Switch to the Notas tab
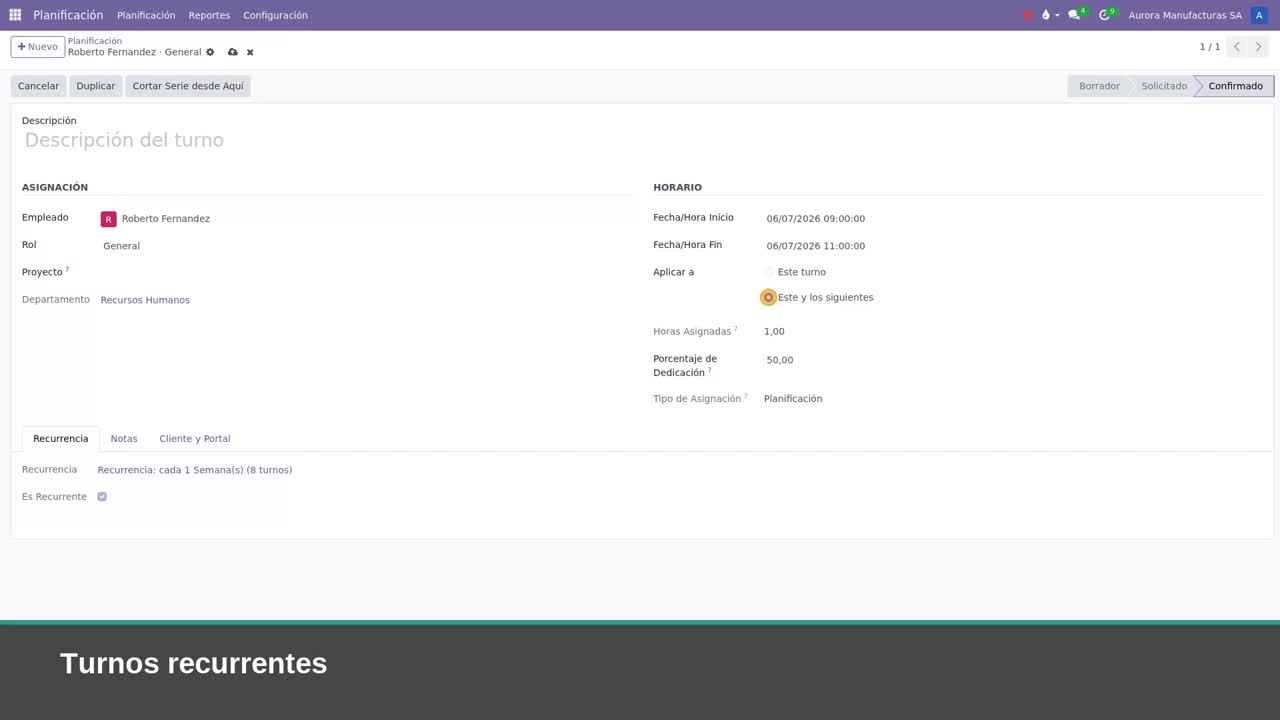This screenshot has width=1280, height=720. pyautogui.click(x=124, y=439)
